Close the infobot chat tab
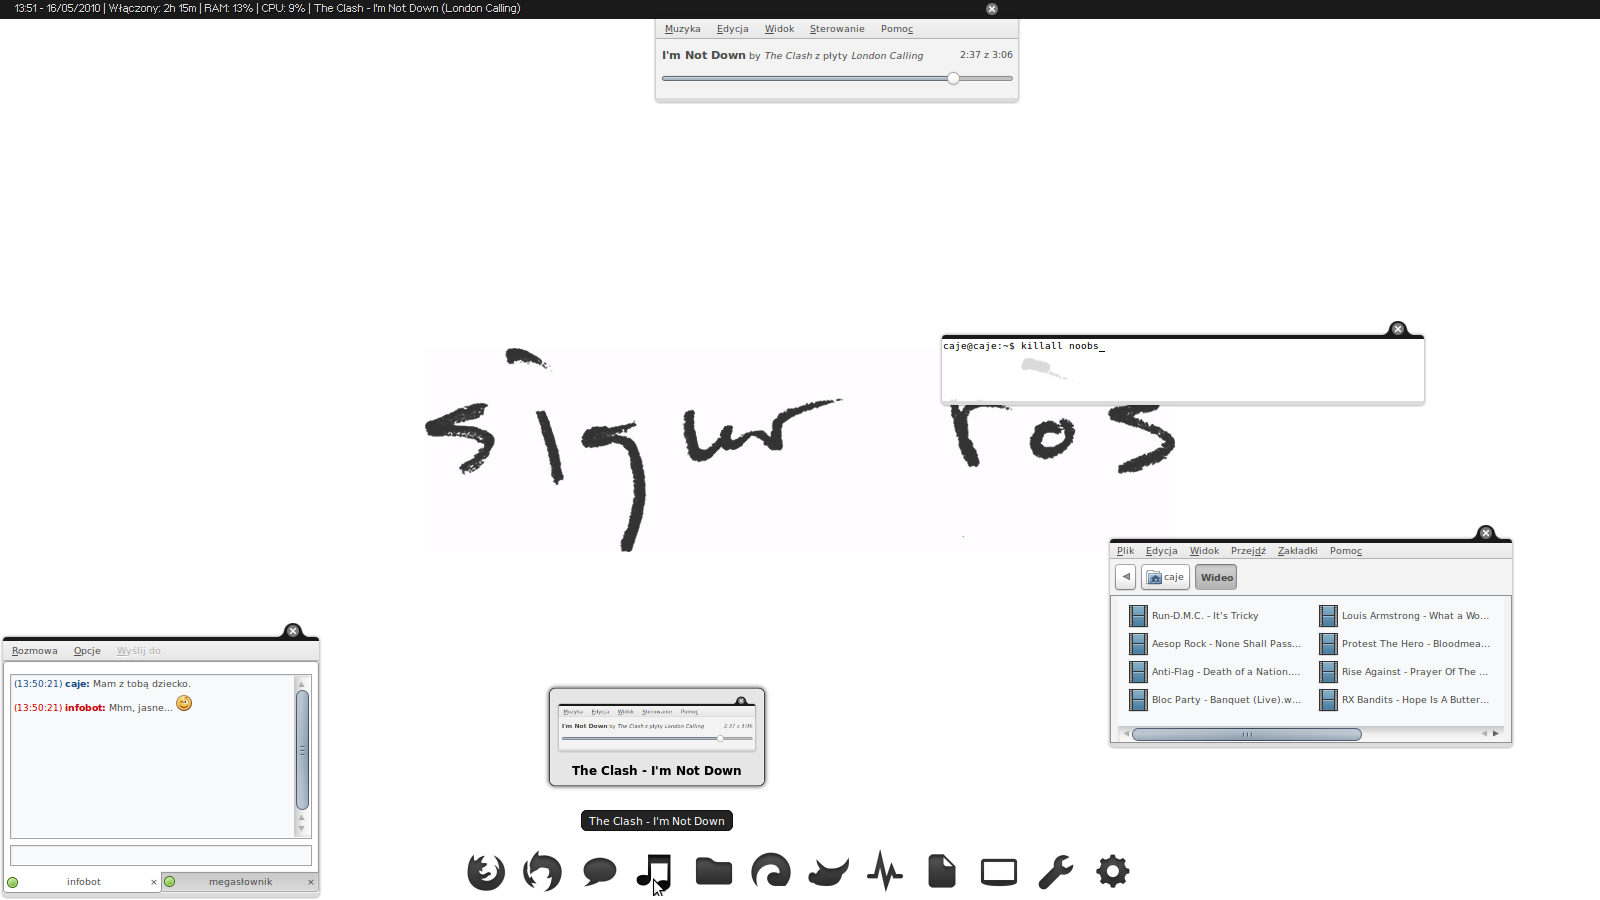Viewport: 1600px width, 900px height. tap(154, 882)
